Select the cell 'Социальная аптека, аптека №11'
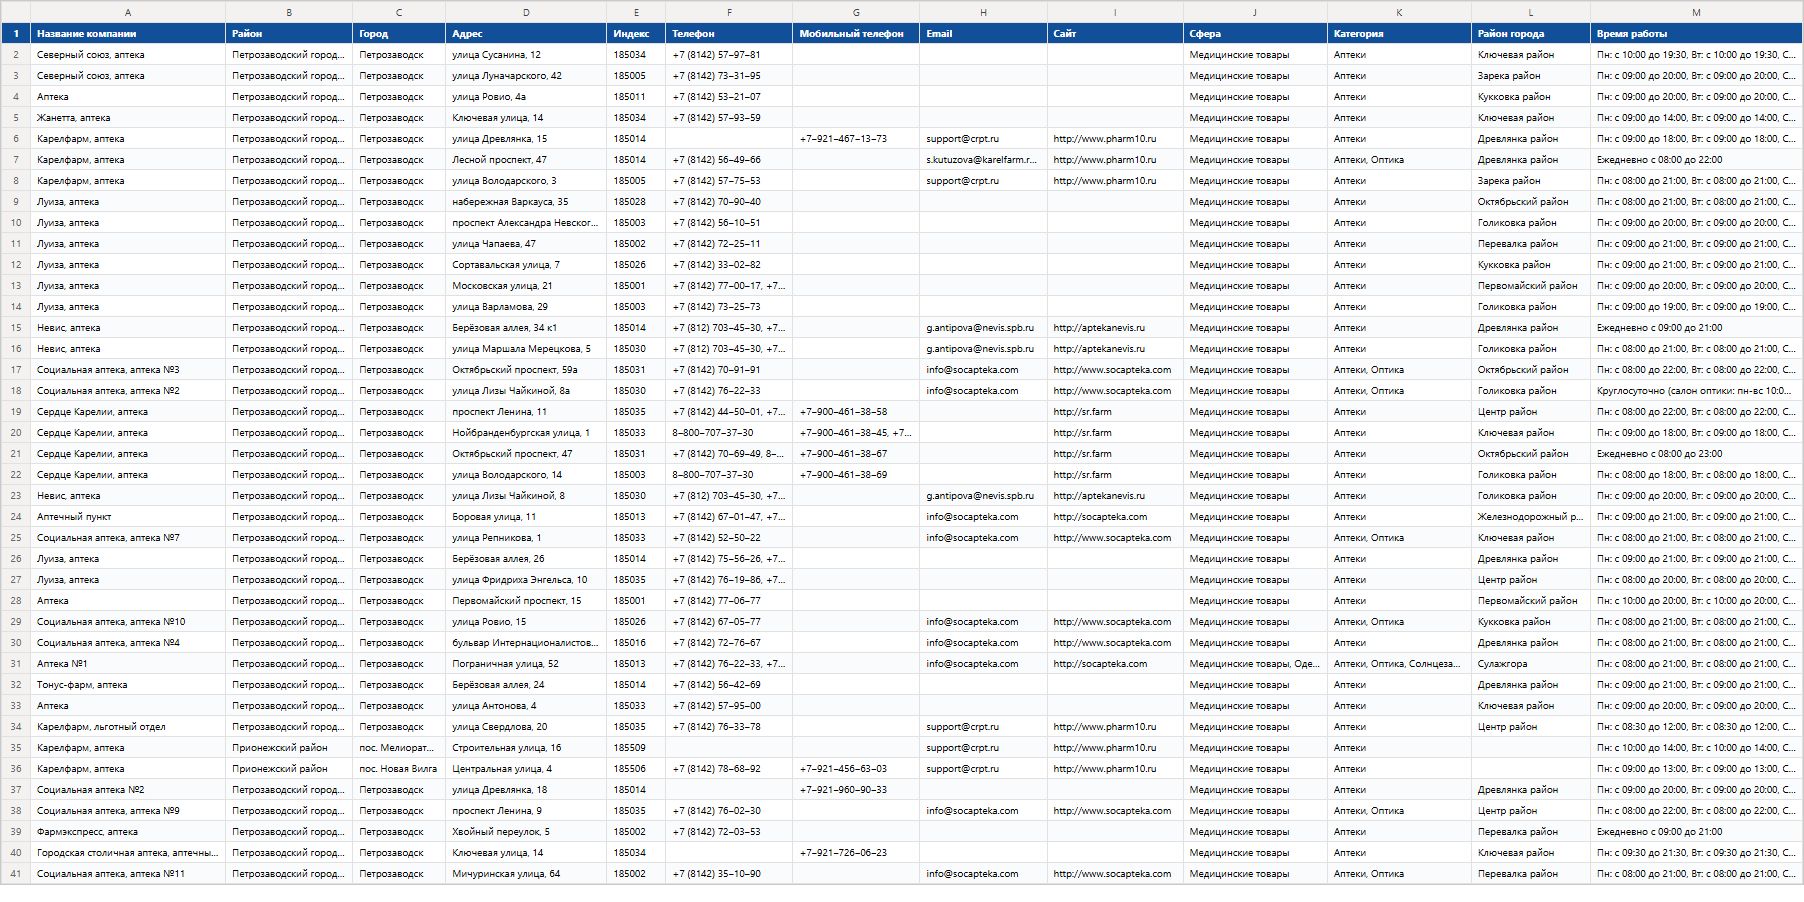1804x902 pixels. (128, 874)
